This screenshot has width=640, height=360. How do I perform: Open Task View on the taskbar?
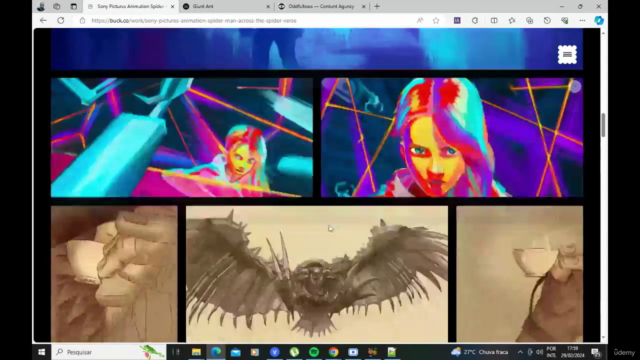(x=176, y=352)
